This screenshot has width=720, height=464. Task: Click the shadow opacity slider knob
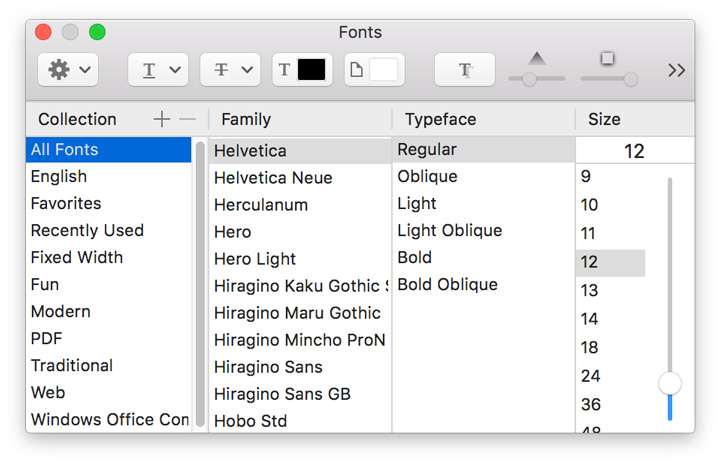529,79
